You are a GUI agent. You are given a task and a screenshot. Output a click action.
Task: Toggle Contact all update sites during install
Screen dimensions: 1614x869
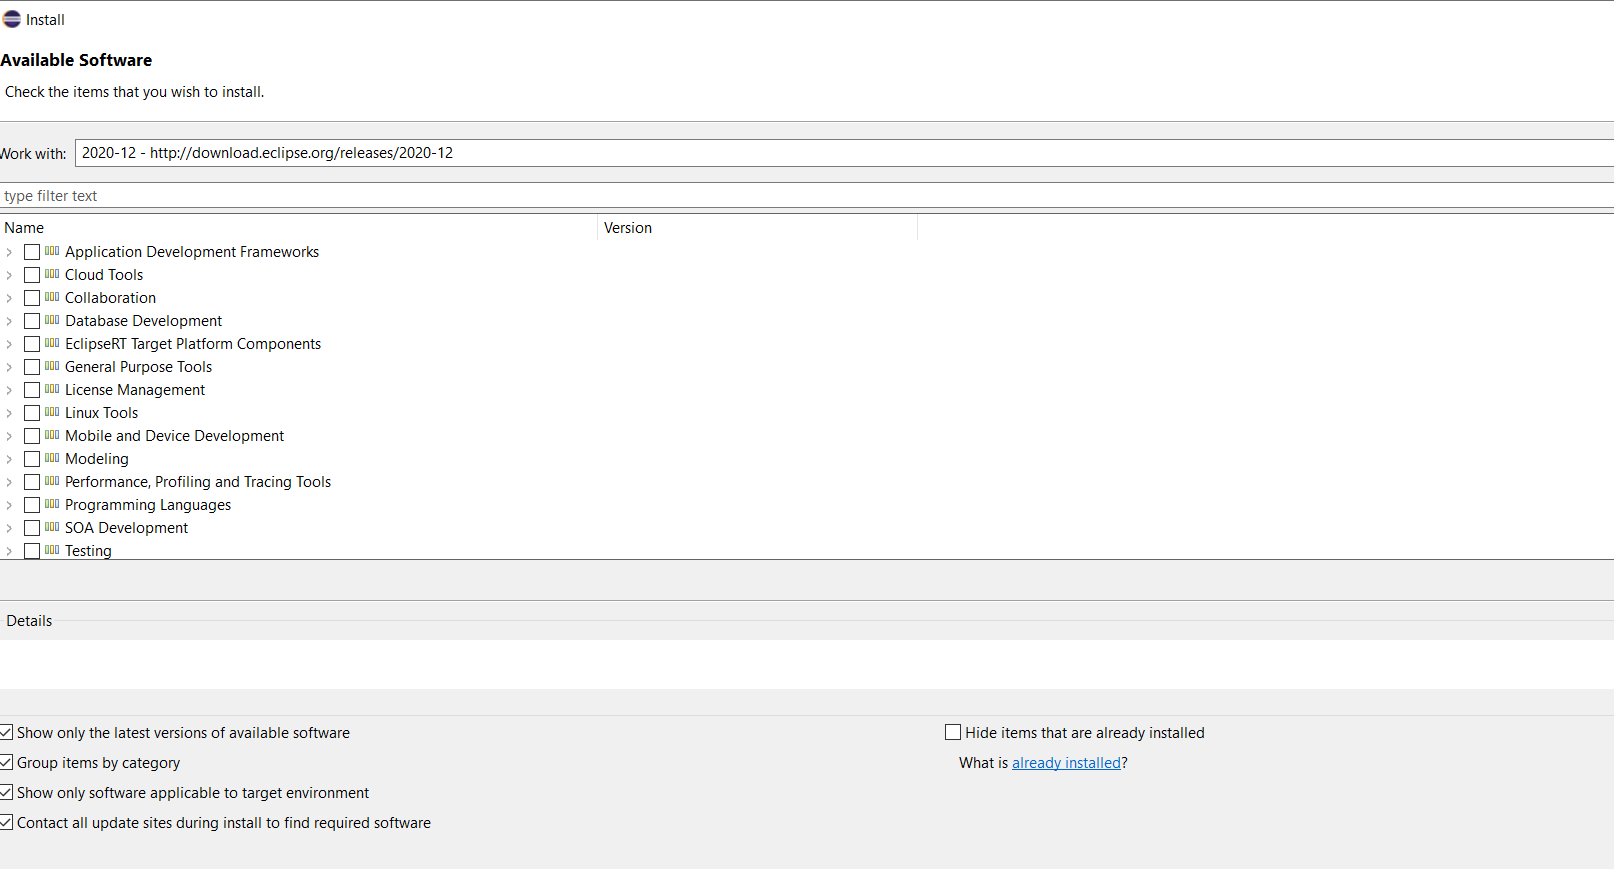coord(6,822)
